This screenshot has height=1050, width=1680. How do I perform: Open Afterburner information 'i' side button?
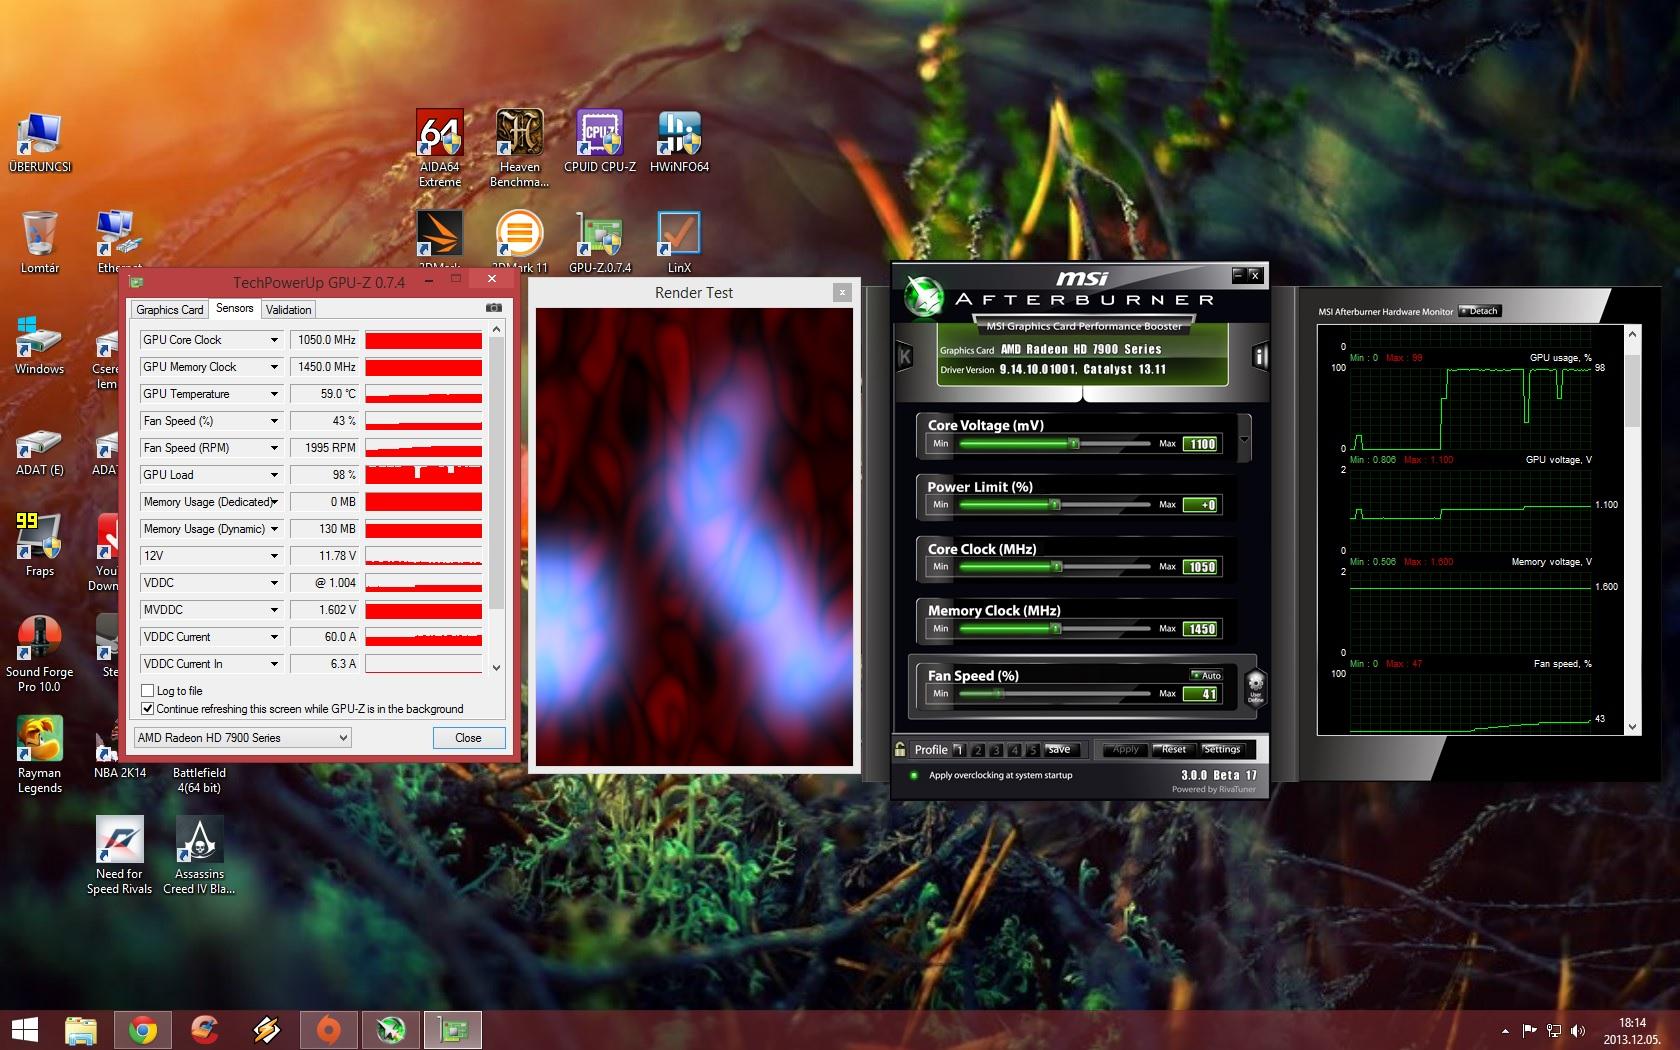coord(1260,356)
